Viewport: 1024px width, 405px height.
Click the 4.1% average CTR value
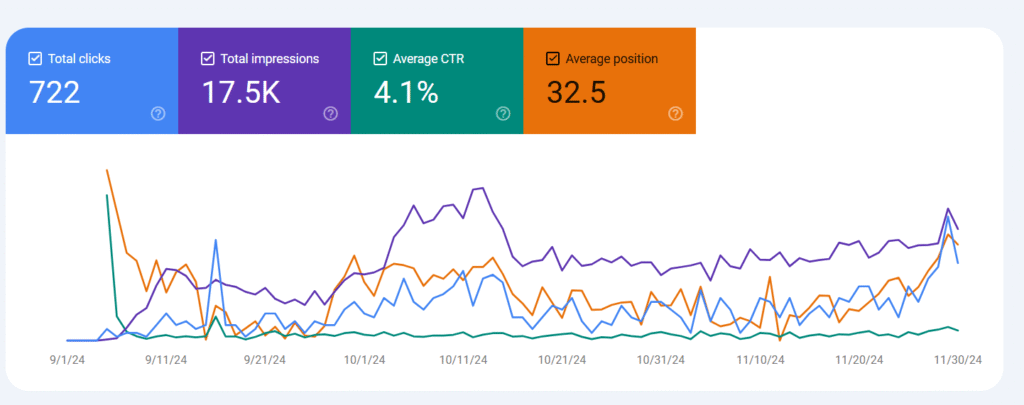pos(406,92)
